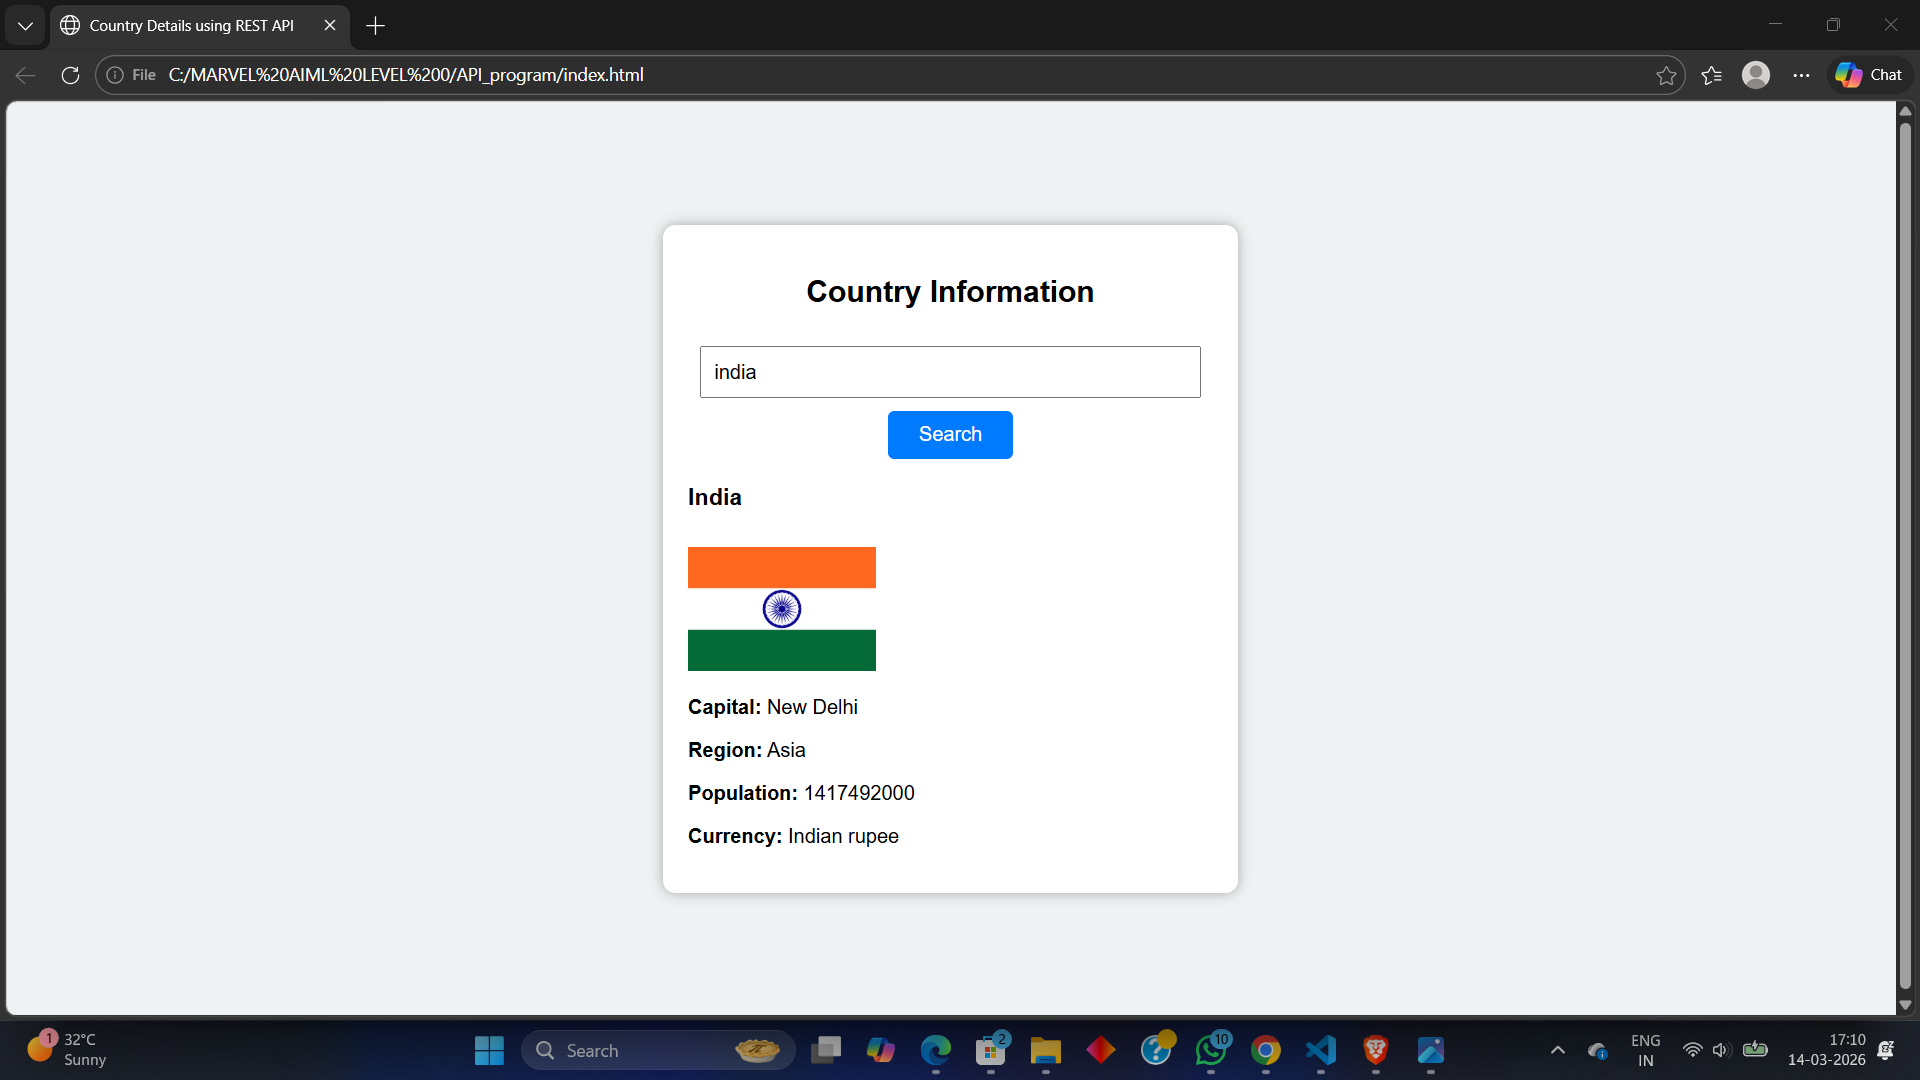
Task: Open a new tab with plus button
Action: click(x=375, y=25)
